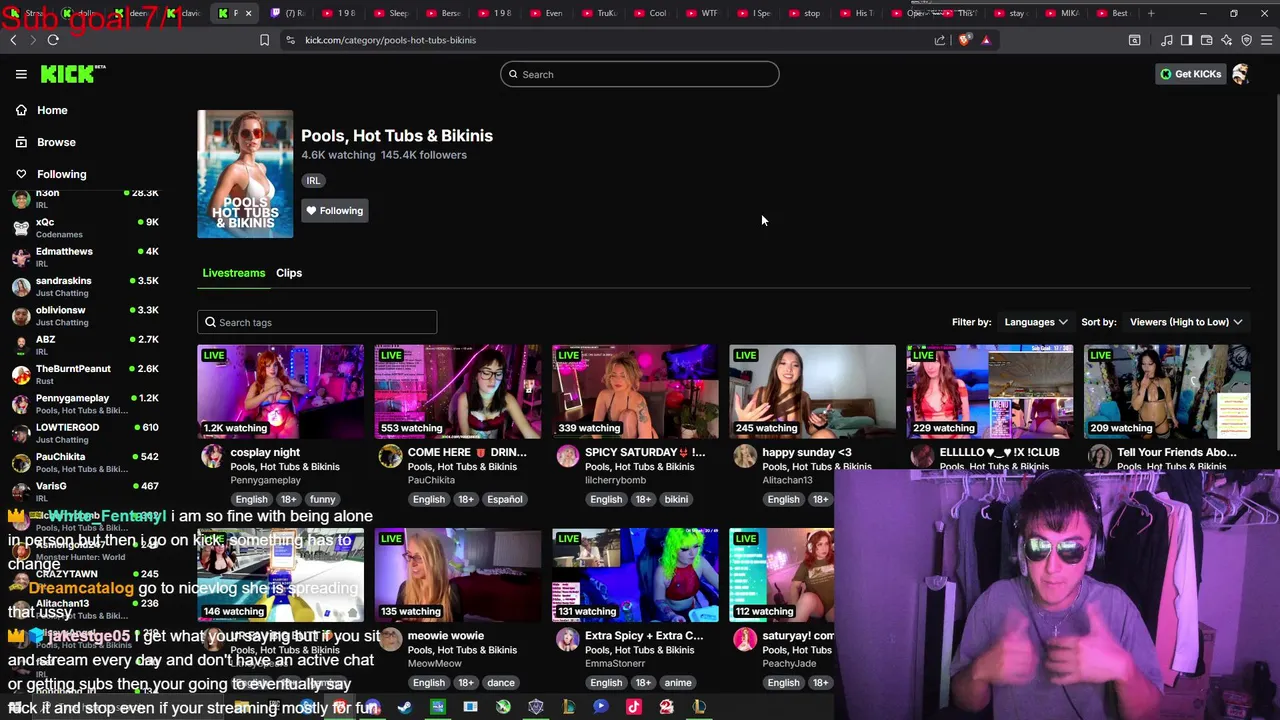Open the meowie wowie stream thumbnail
The image size is (1280, 720).
pyautogui.click(x=458, y=574)
